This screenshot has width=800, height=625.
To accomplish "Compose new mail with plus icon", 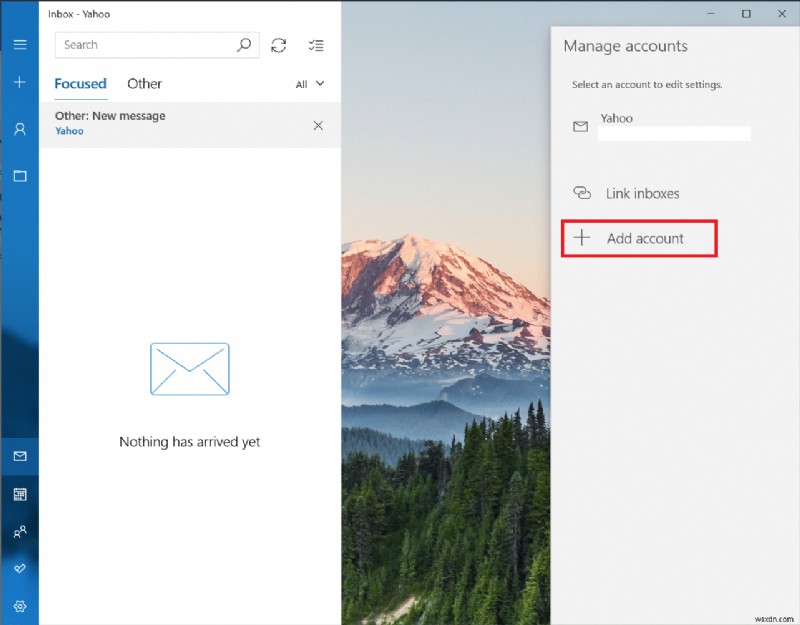I will pos(20,82).
